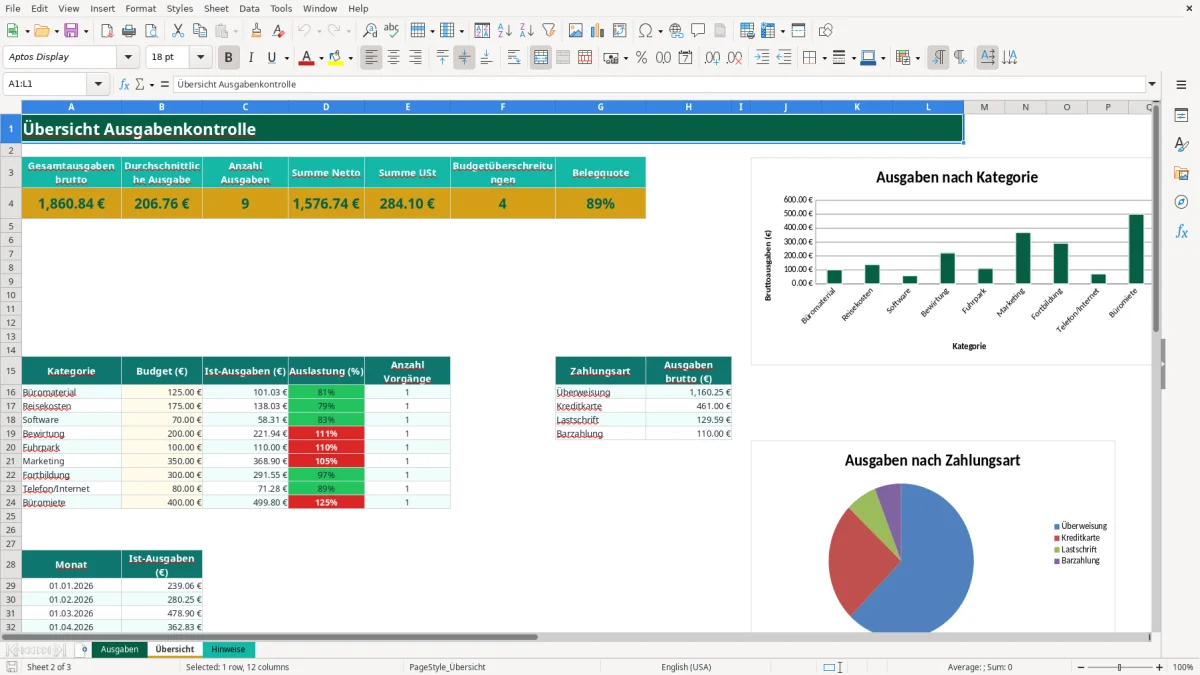Open the Format menu
Image resolution: width=1200 pixels, height=675 pixels.
click(x=141, y=8)
